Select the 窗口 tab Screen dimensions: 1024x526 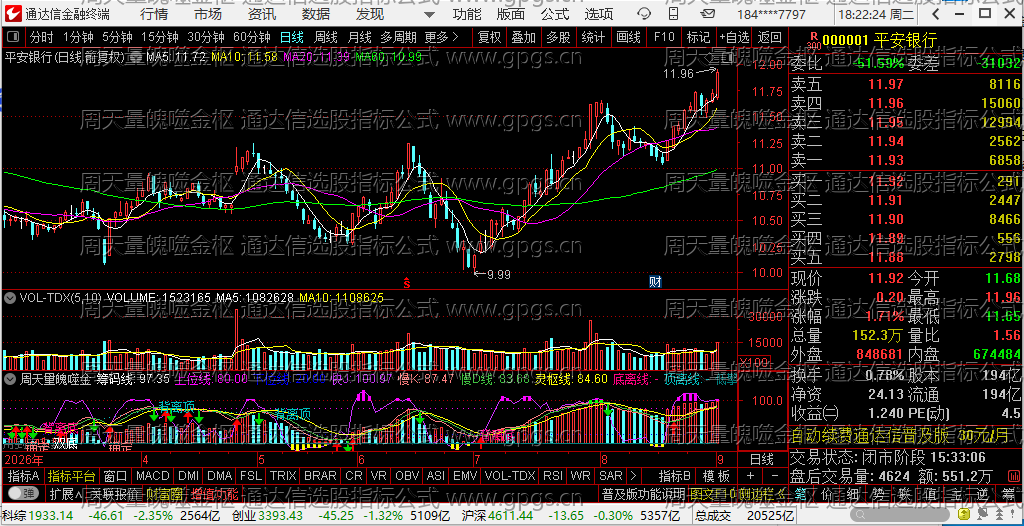pos(116,476)
